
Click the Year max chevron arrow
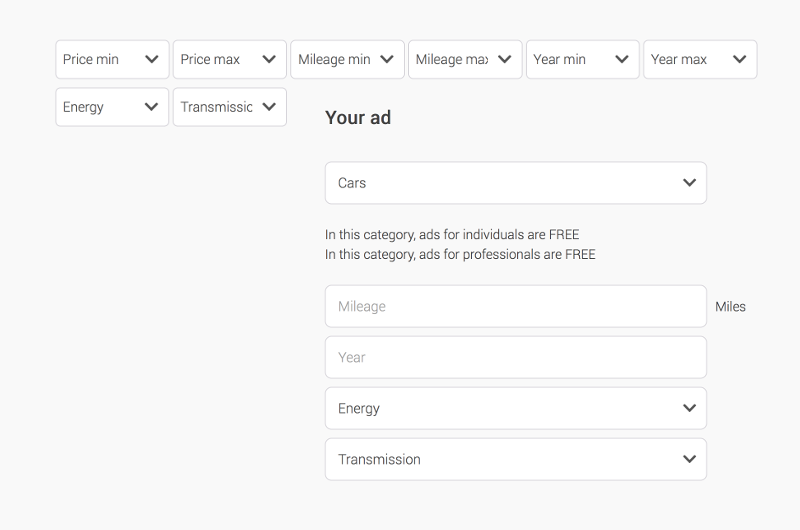click(x=739, y=59)
